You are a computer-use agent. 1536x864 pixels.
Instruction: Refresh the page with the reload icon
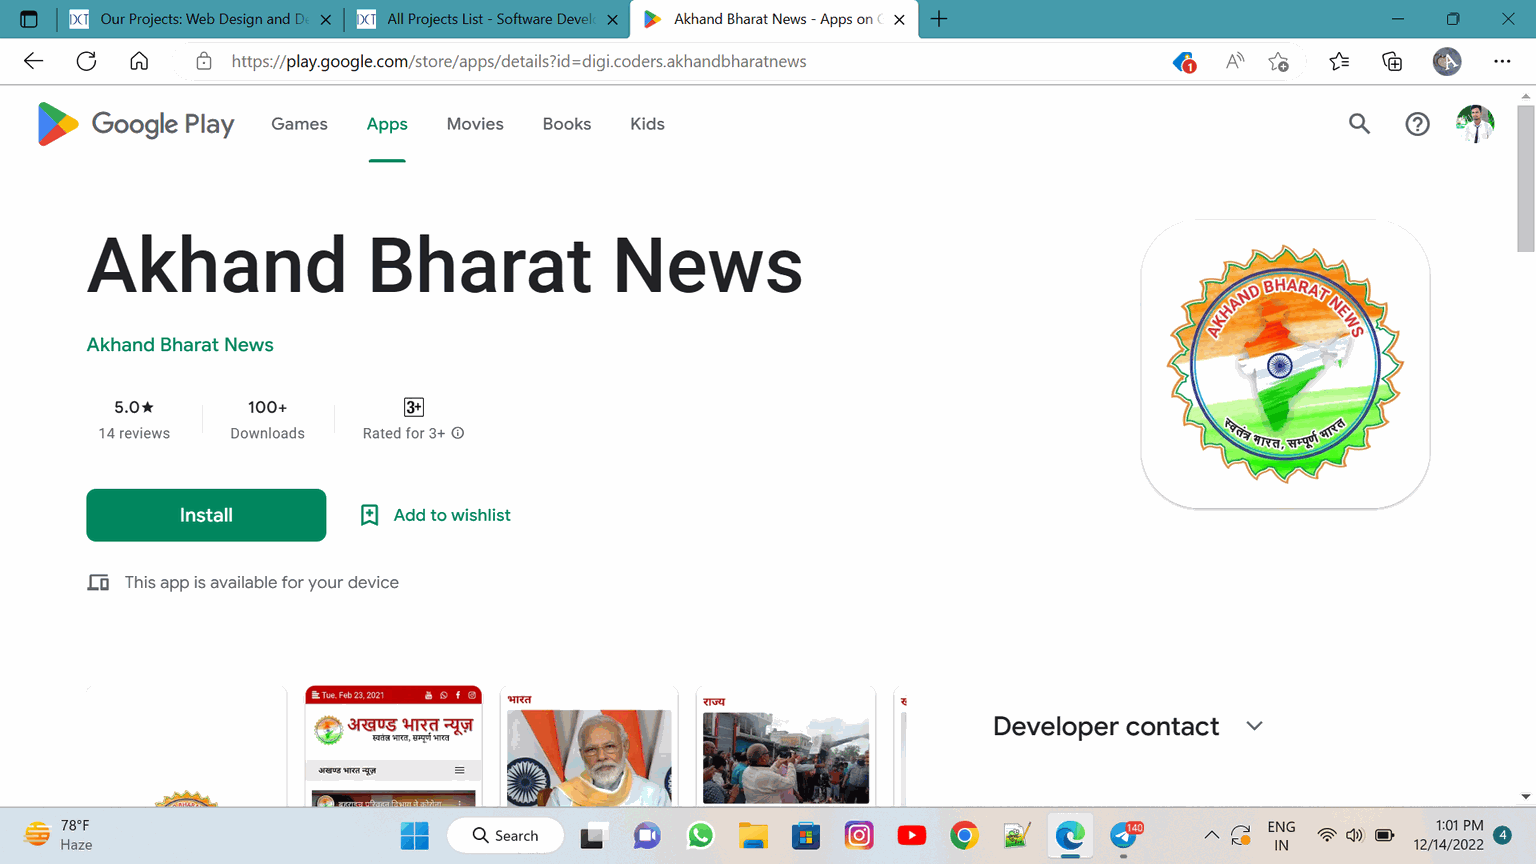click(86, 61)
